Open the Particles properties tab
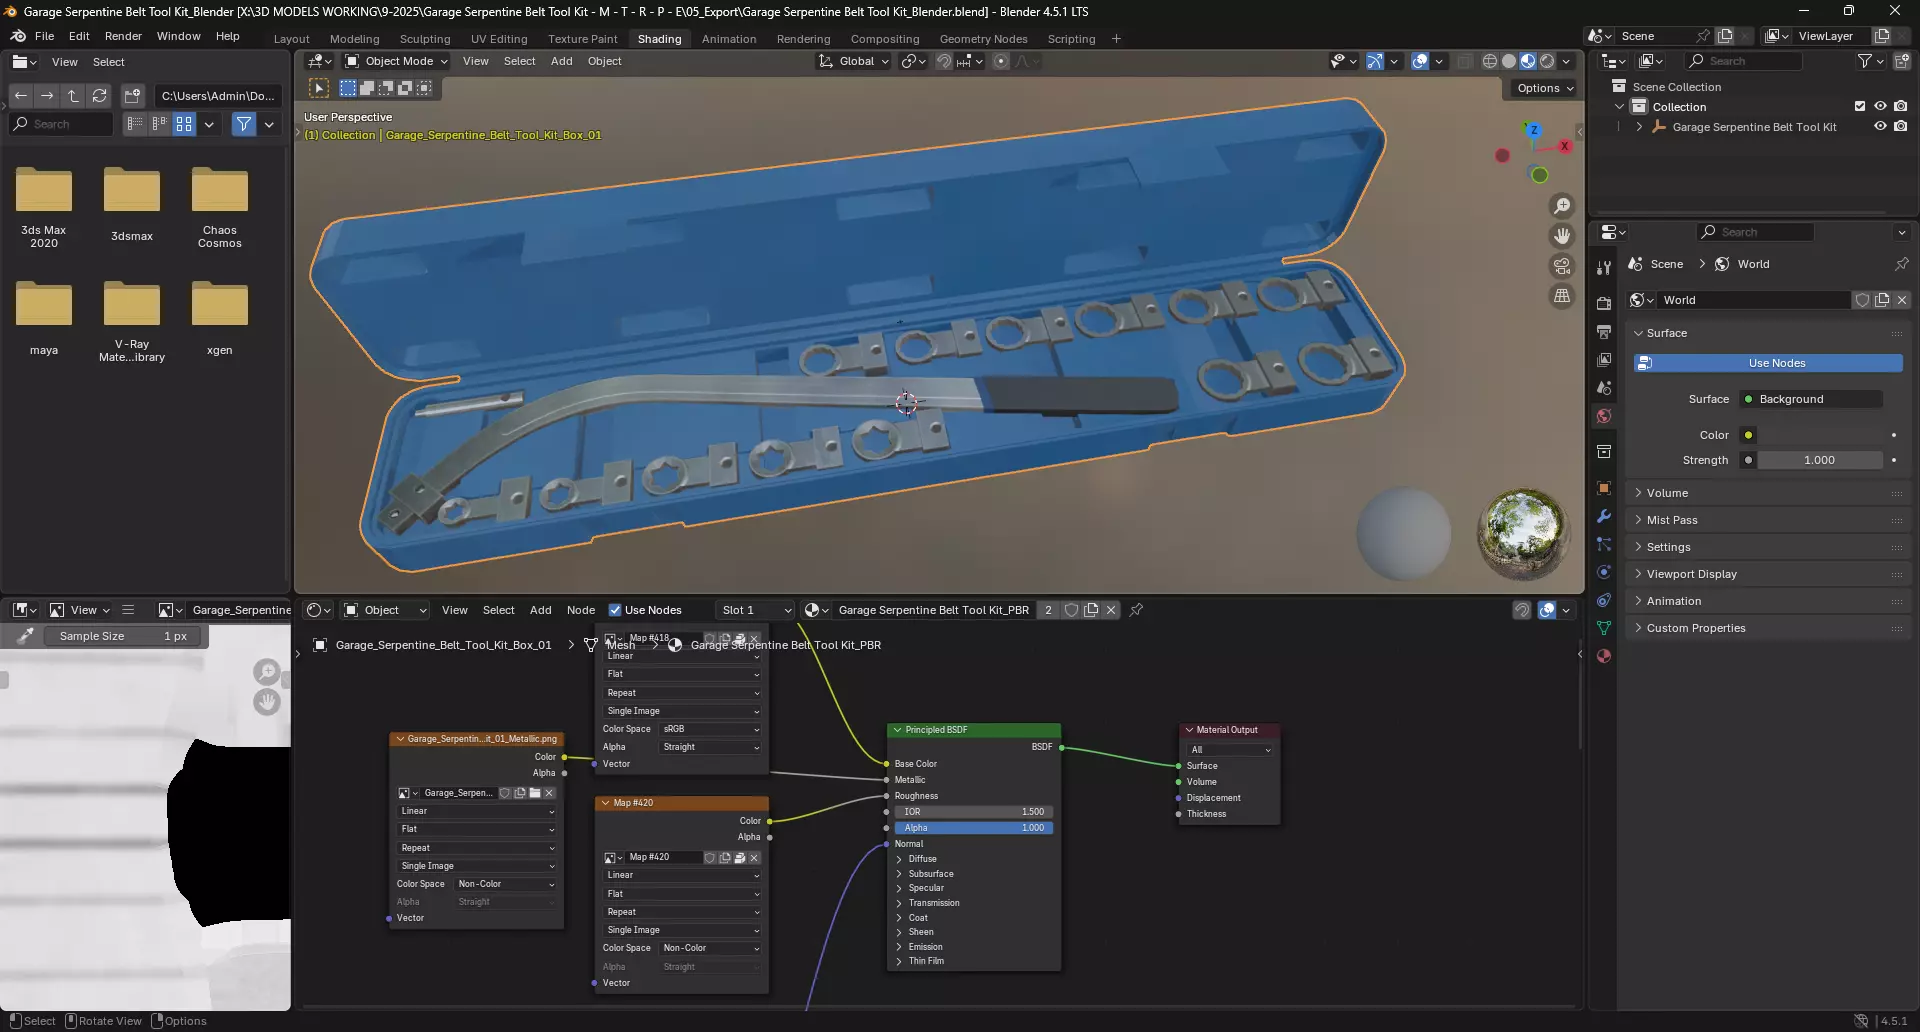 (1604, 544)
